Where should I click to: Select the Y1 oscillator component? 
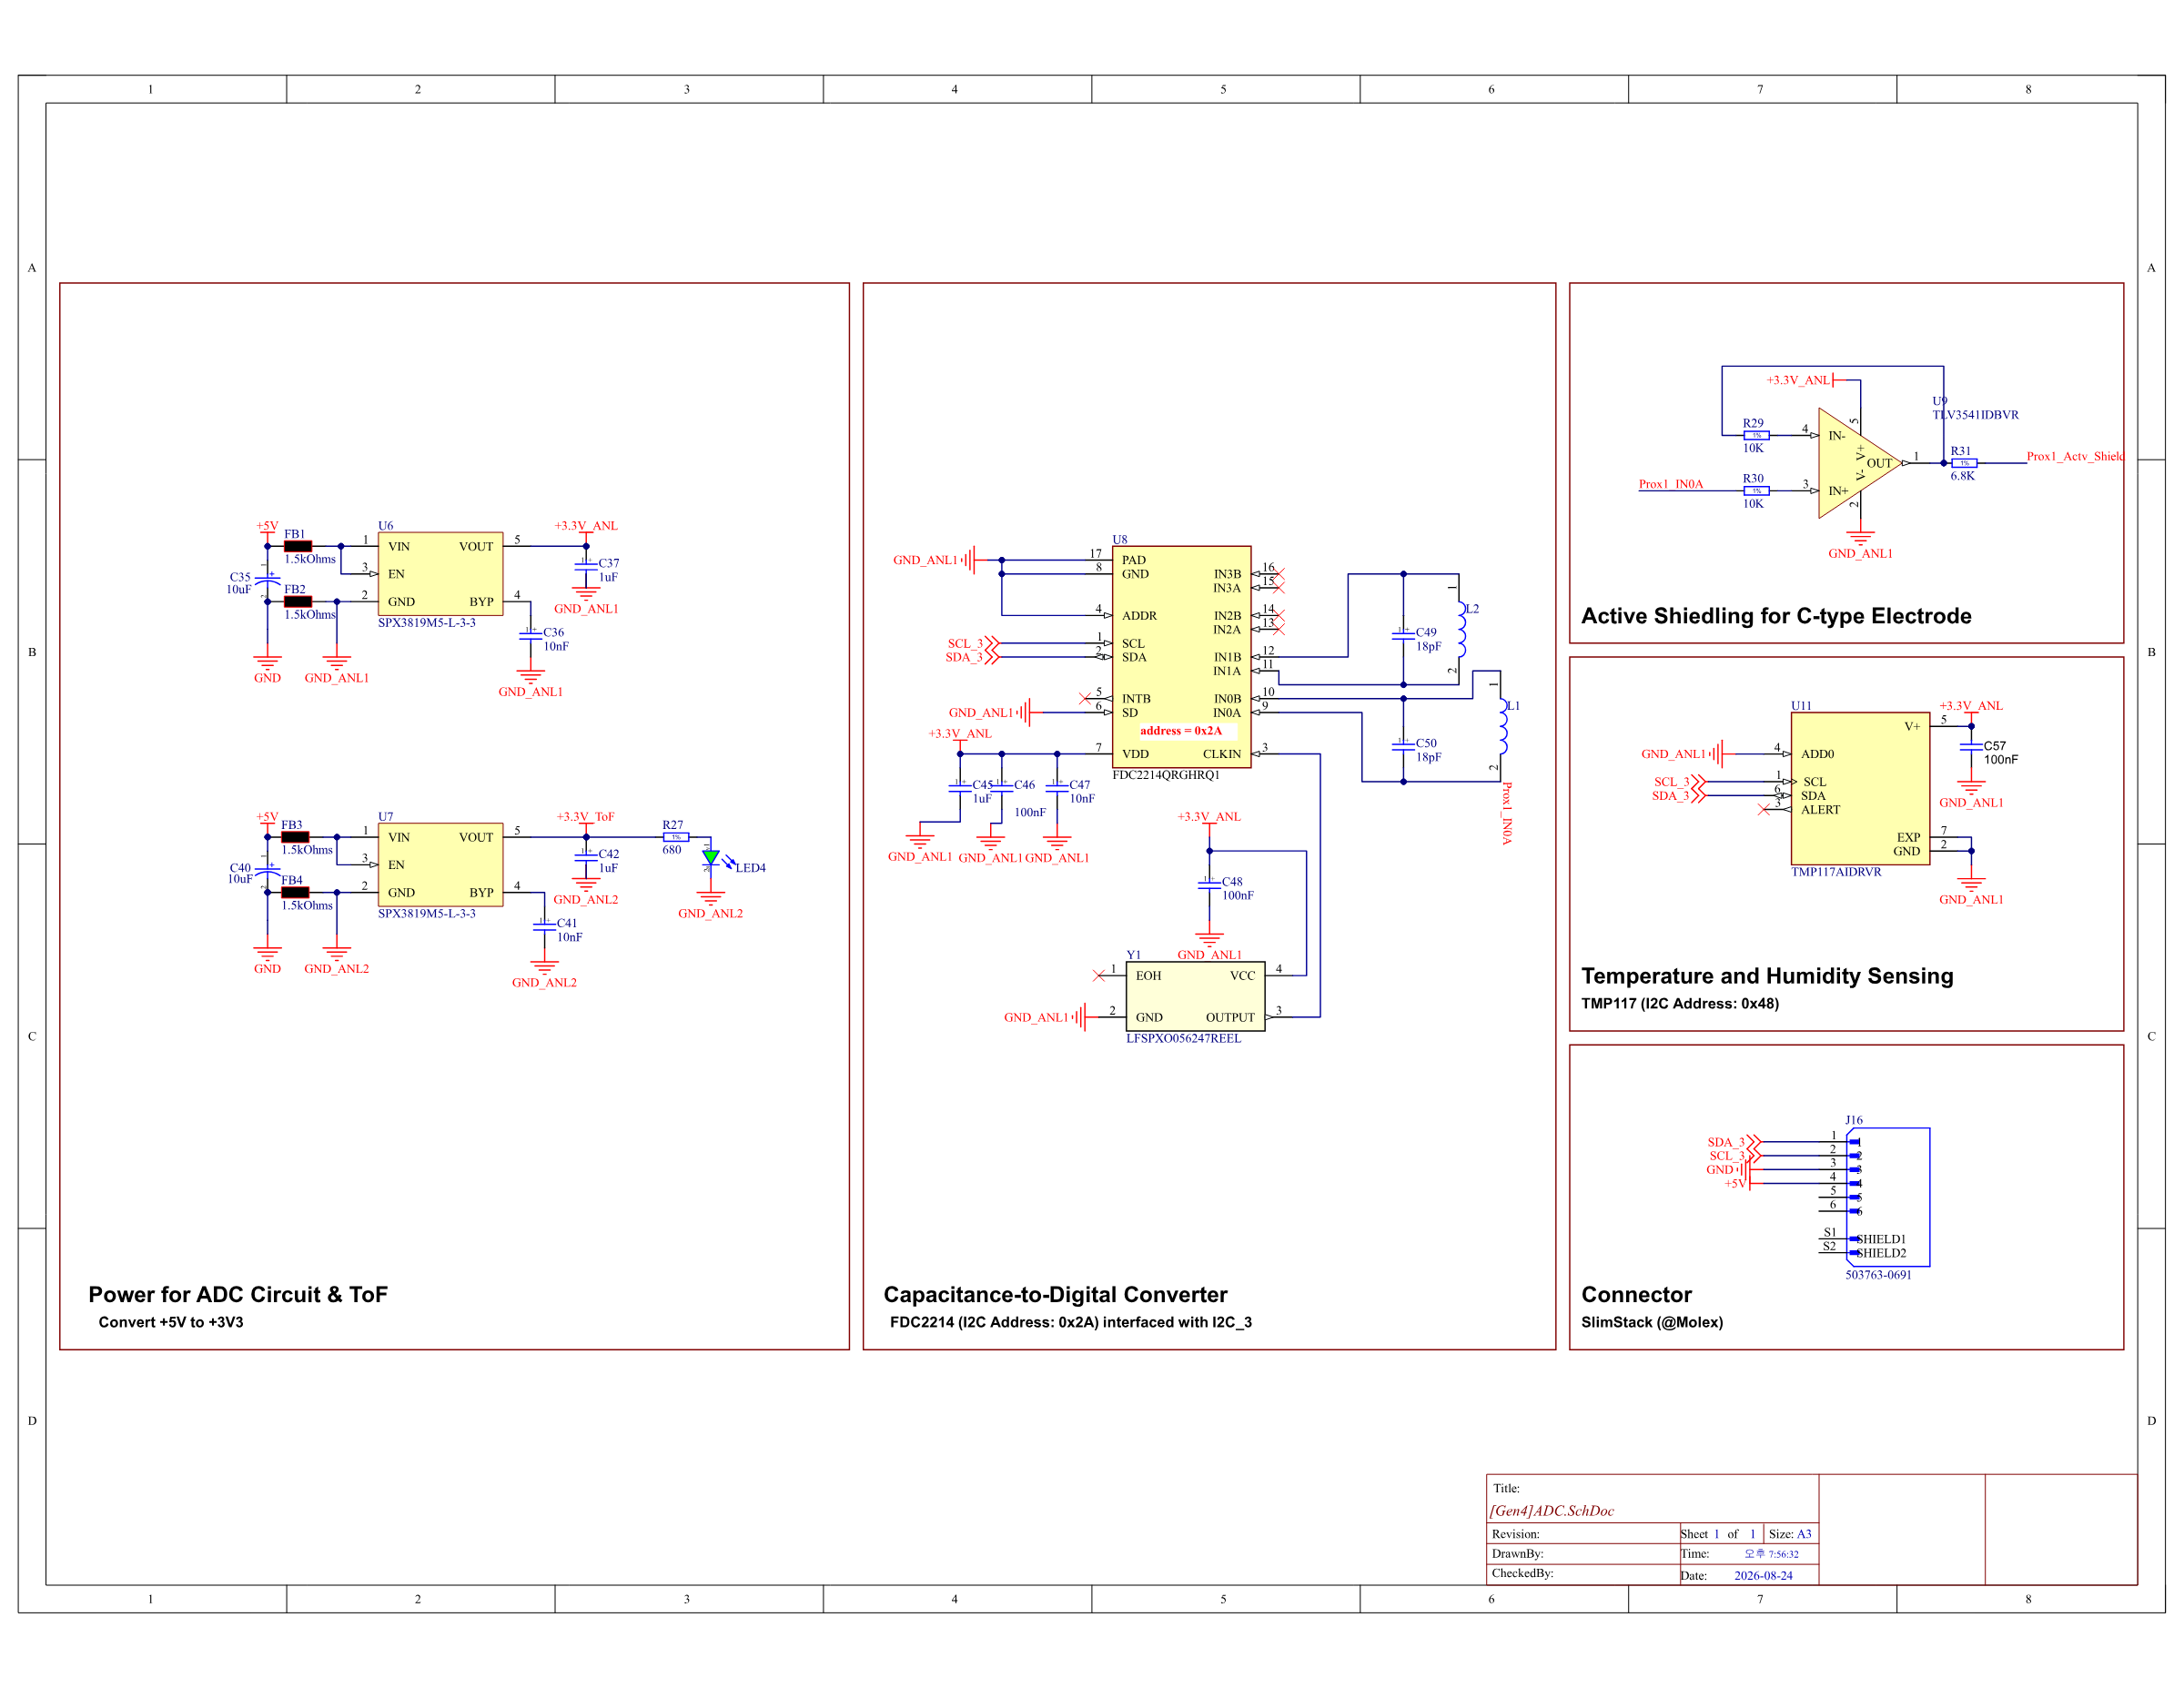click(1195, 996)
